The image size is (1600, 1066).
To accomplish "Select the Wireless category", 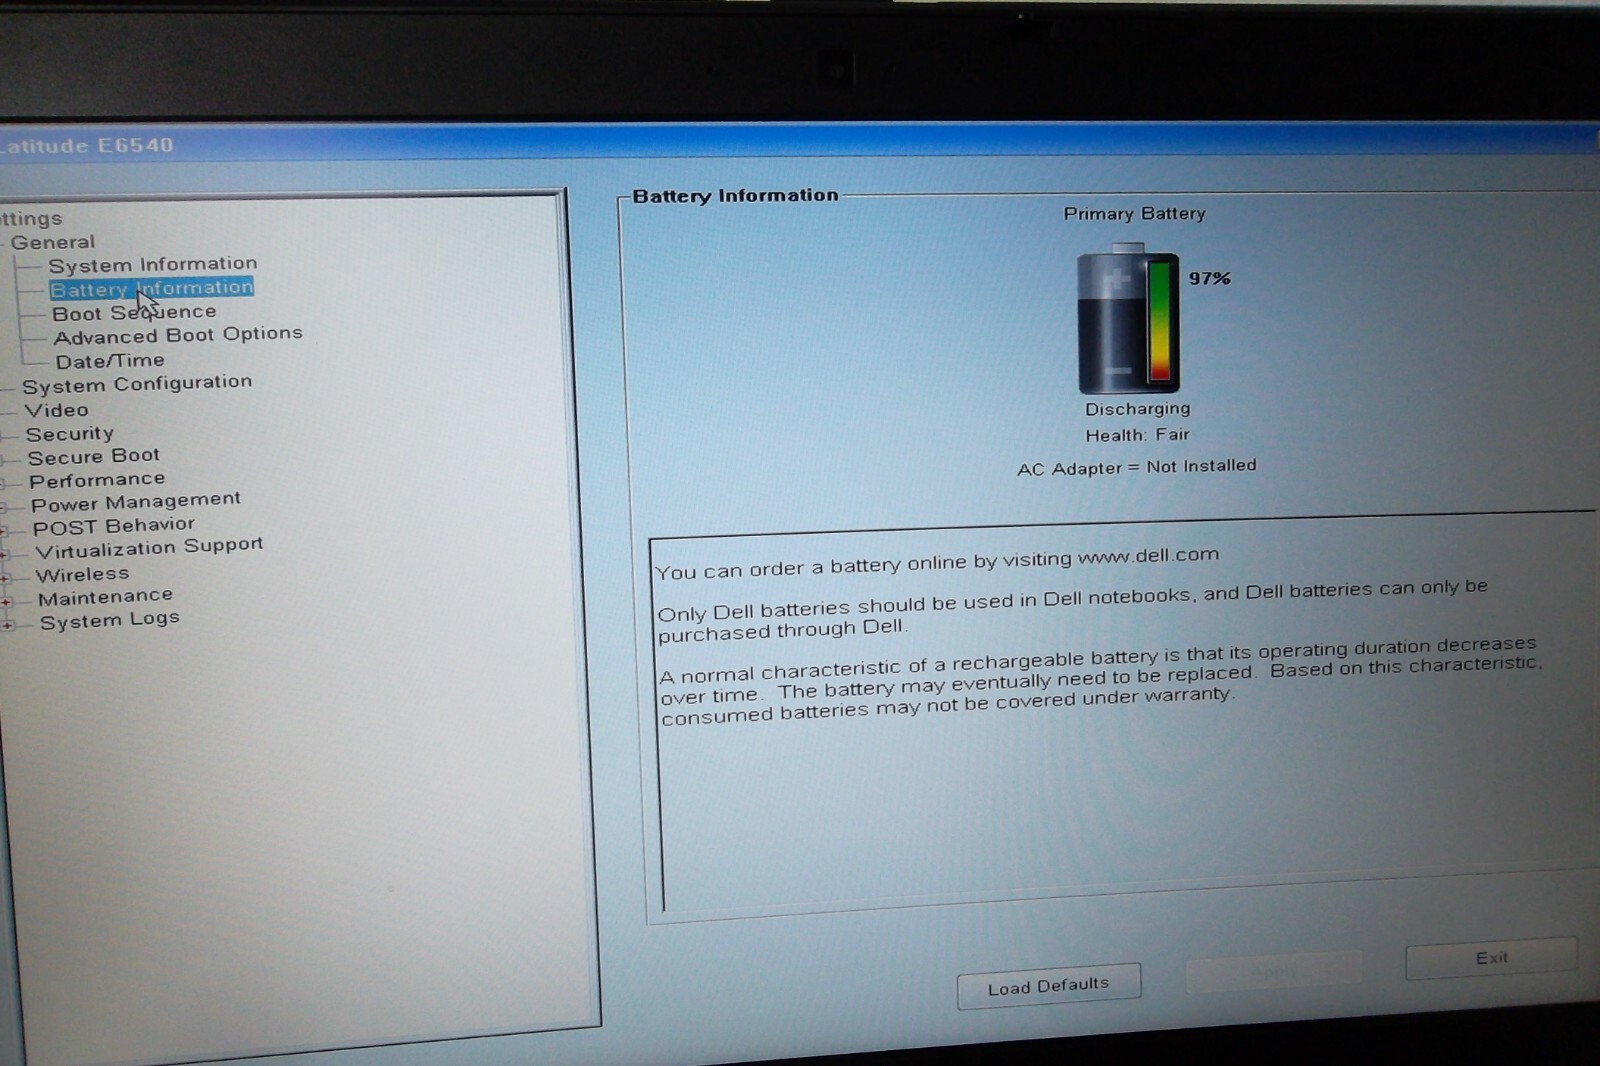I will point(83,574).
